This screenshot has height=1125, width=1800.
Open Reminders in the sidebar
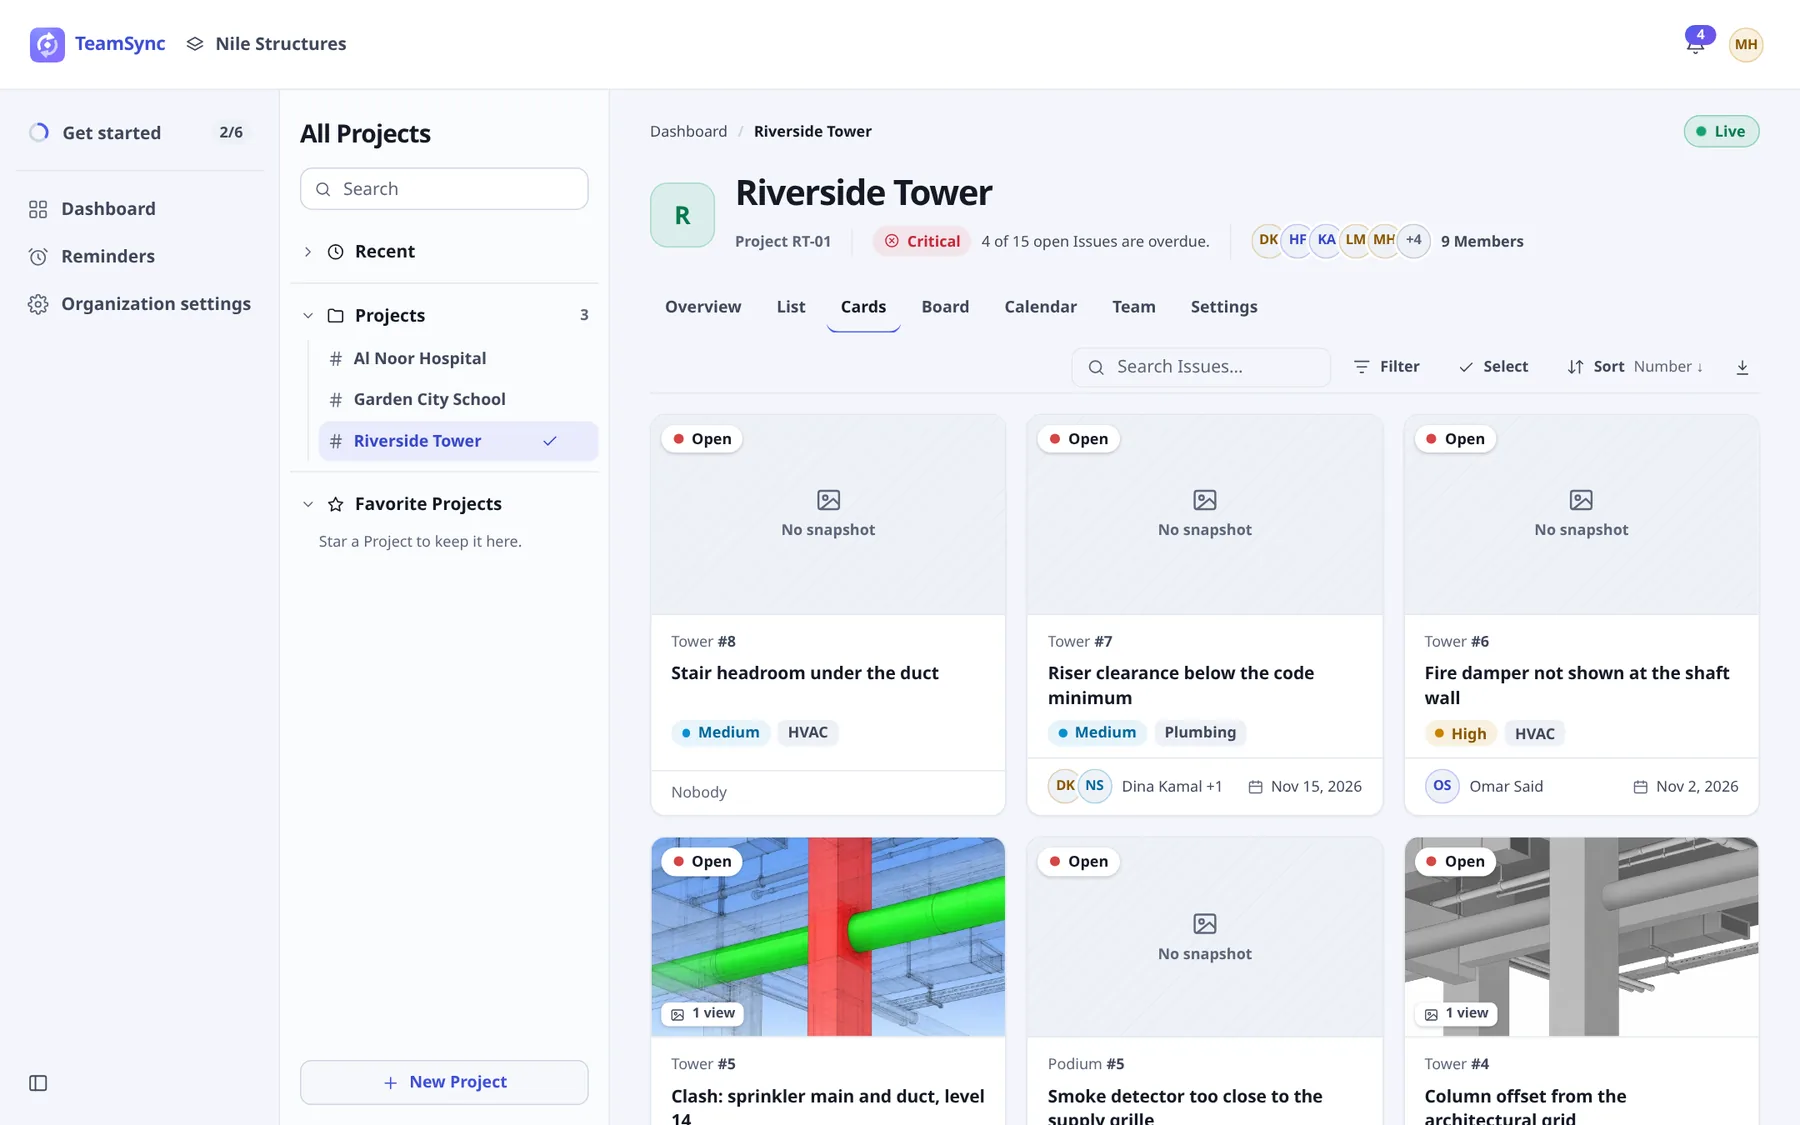(x=108, y=256)
